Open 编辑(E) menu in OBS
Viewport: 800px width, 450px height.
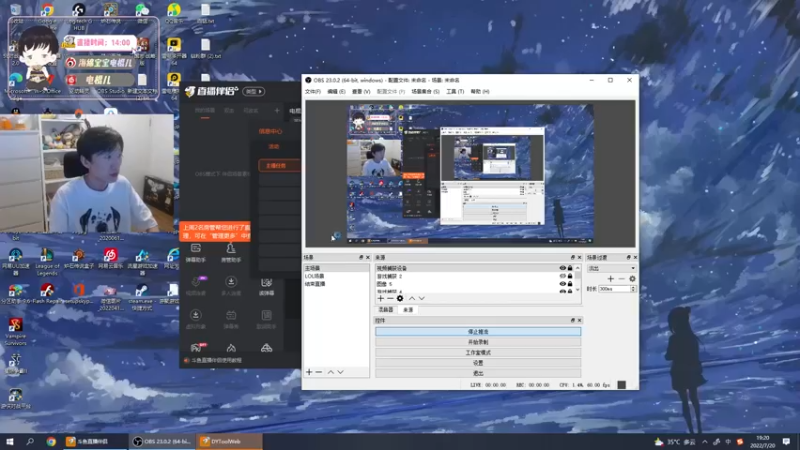click(x=336, y=91)
